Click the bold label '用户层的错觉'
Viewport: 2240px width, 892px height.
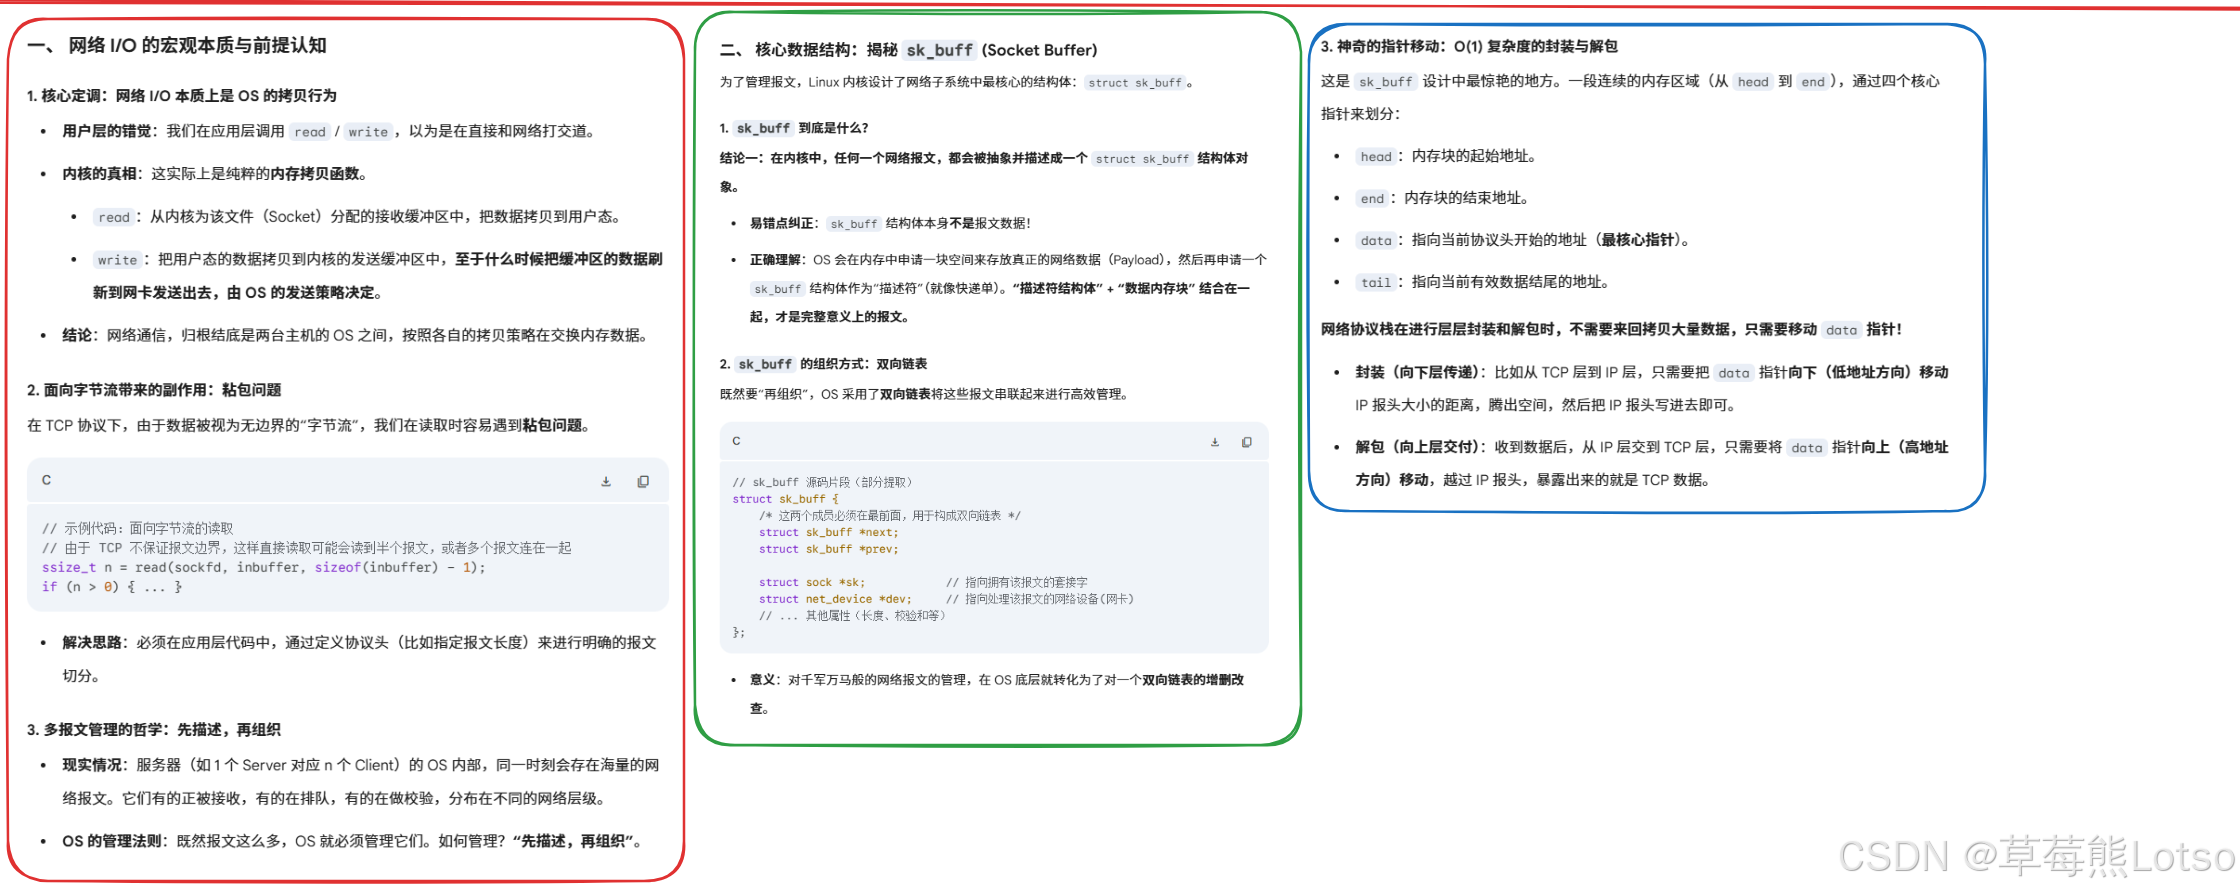[x=107, y=131]
